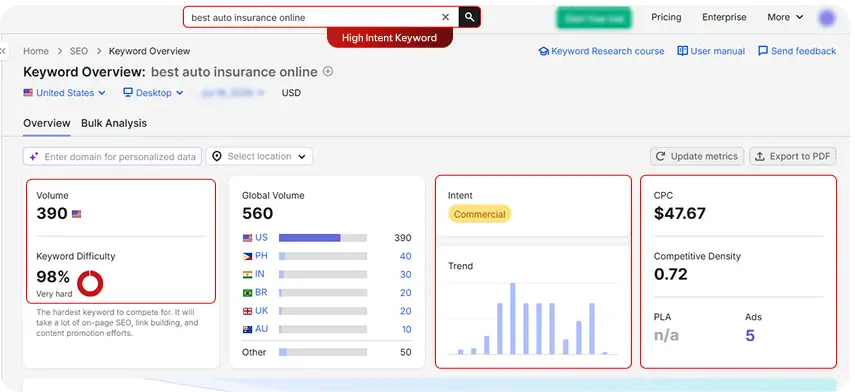Switch to the Overview tab

46,123
